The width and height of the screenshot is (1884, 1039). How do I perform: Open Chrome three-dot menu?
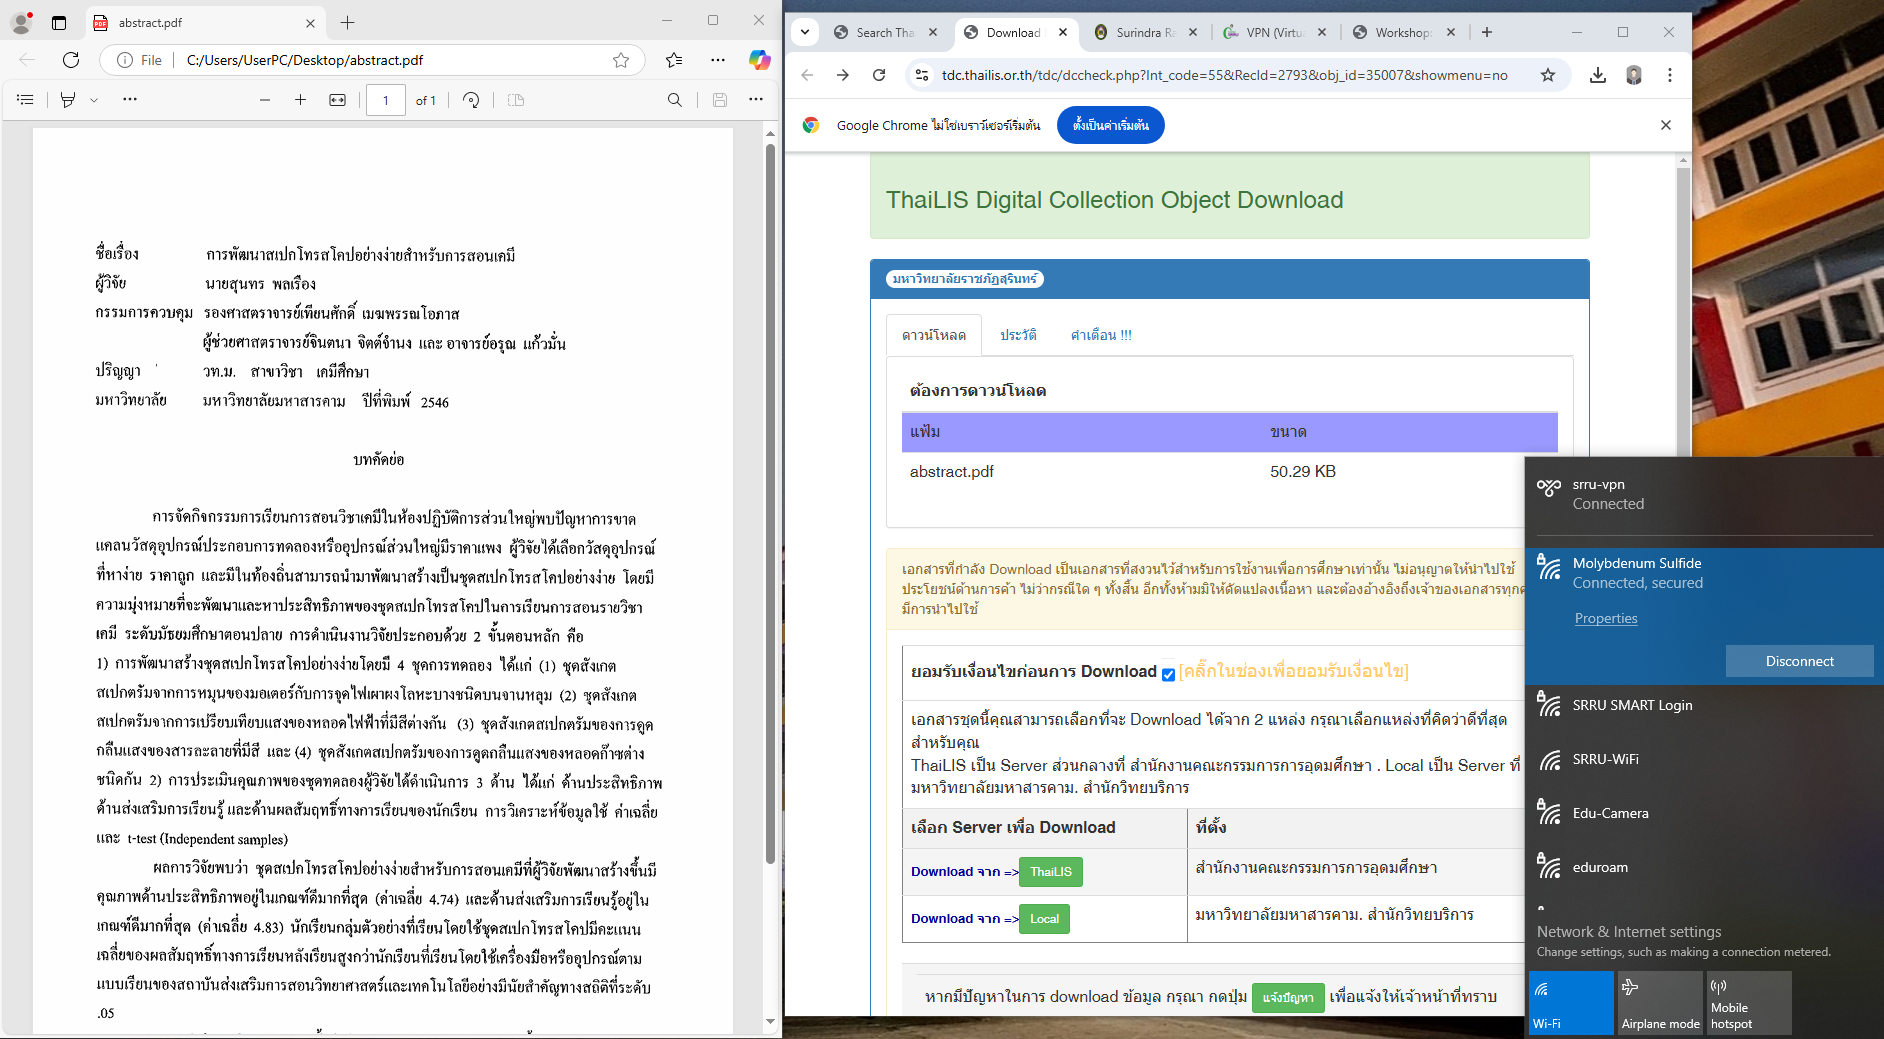point(1670,75)
